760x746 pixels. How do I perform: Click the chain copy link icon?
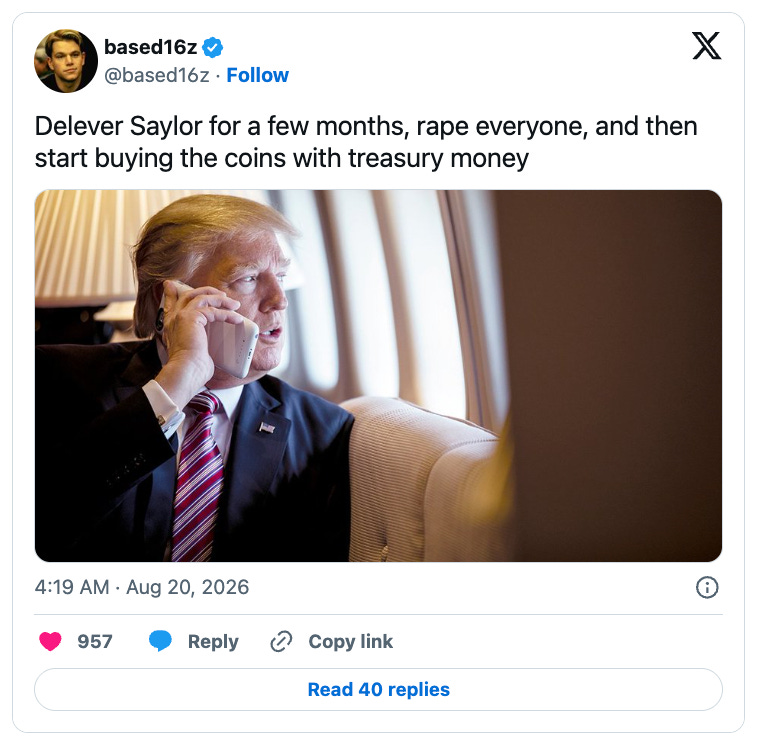coord(281,641)
